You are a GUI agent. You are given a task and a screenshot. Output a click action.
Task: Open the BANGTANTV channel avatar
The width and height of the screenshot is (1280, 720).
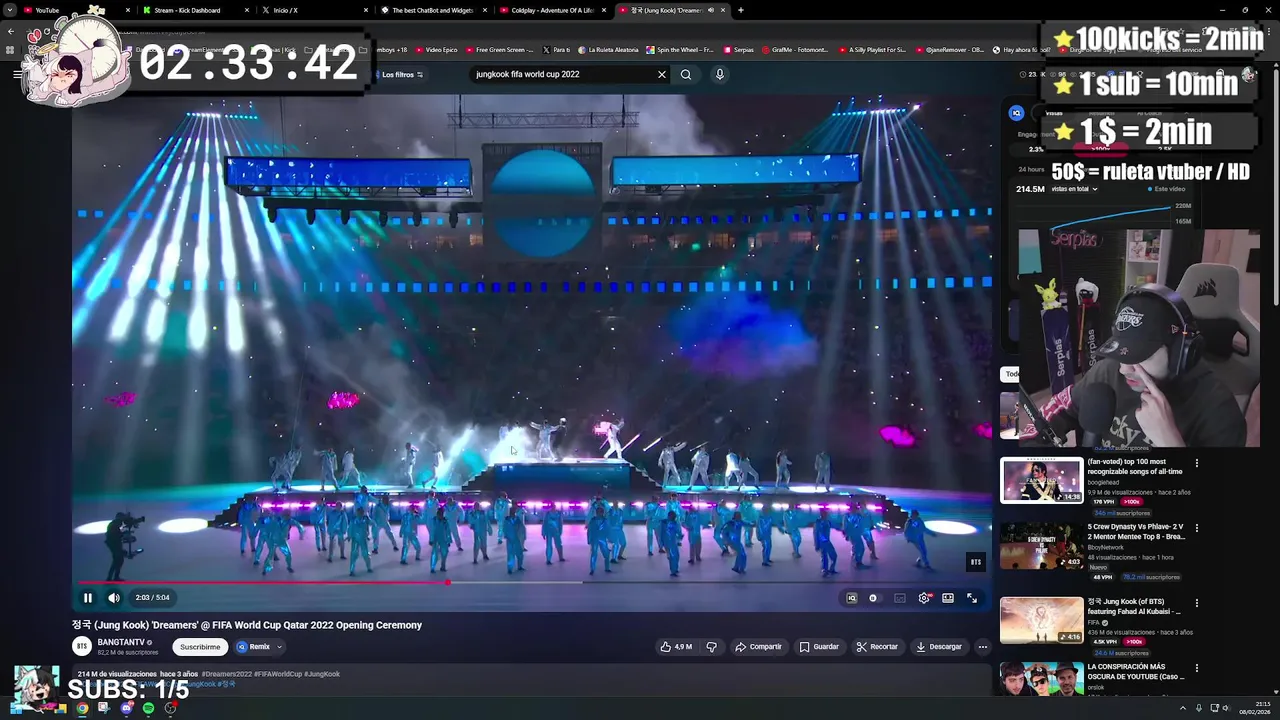click(x=82, y=646)
